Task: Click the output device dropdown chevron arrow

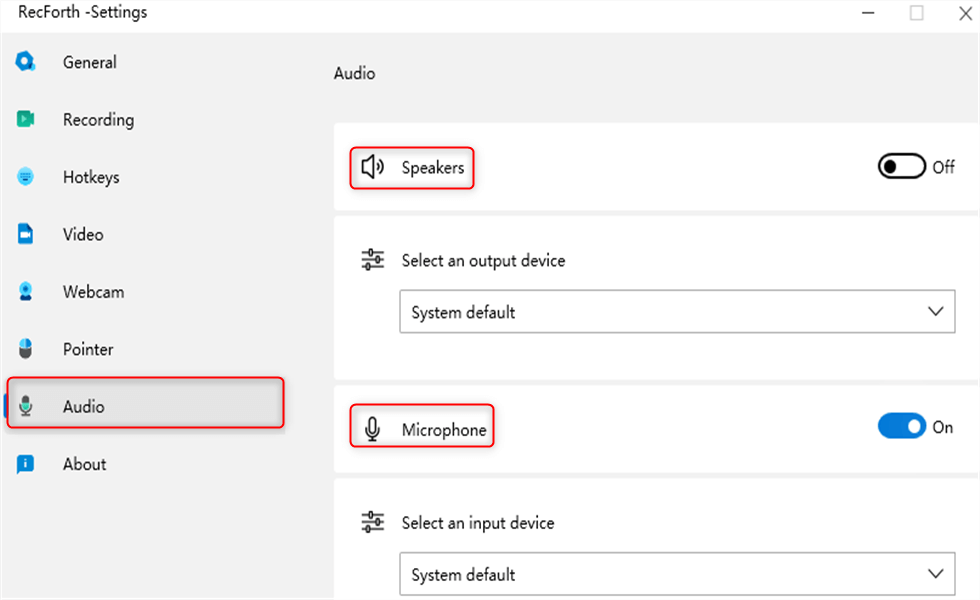Action: (x=935, y=311)
